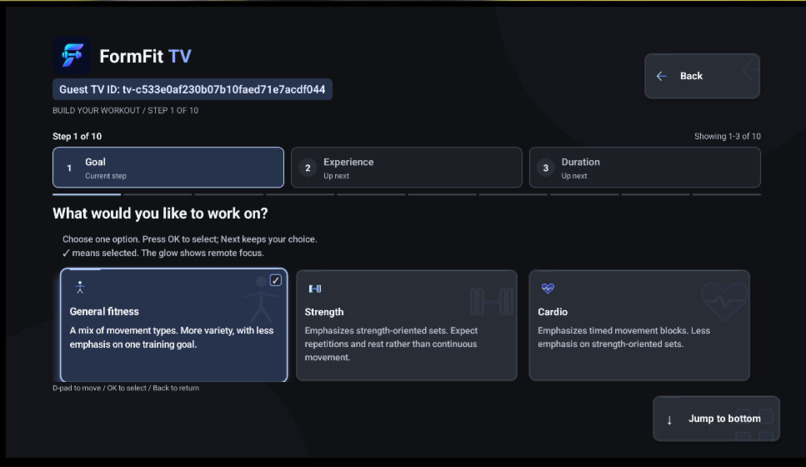806x467 pixels.
Task: Click the 'Choose one option' instruction line
Action: click(x=190, y=239)
